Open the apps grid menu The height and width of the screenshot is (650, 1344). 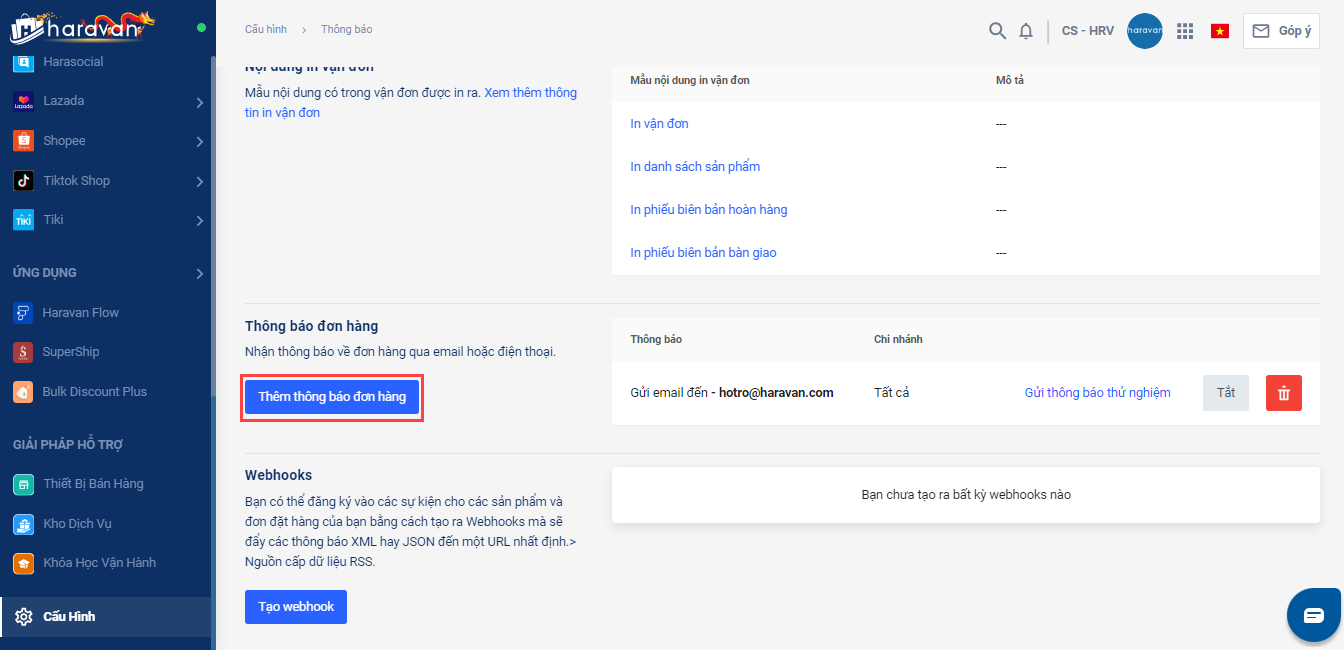[x=1185, y=31]
